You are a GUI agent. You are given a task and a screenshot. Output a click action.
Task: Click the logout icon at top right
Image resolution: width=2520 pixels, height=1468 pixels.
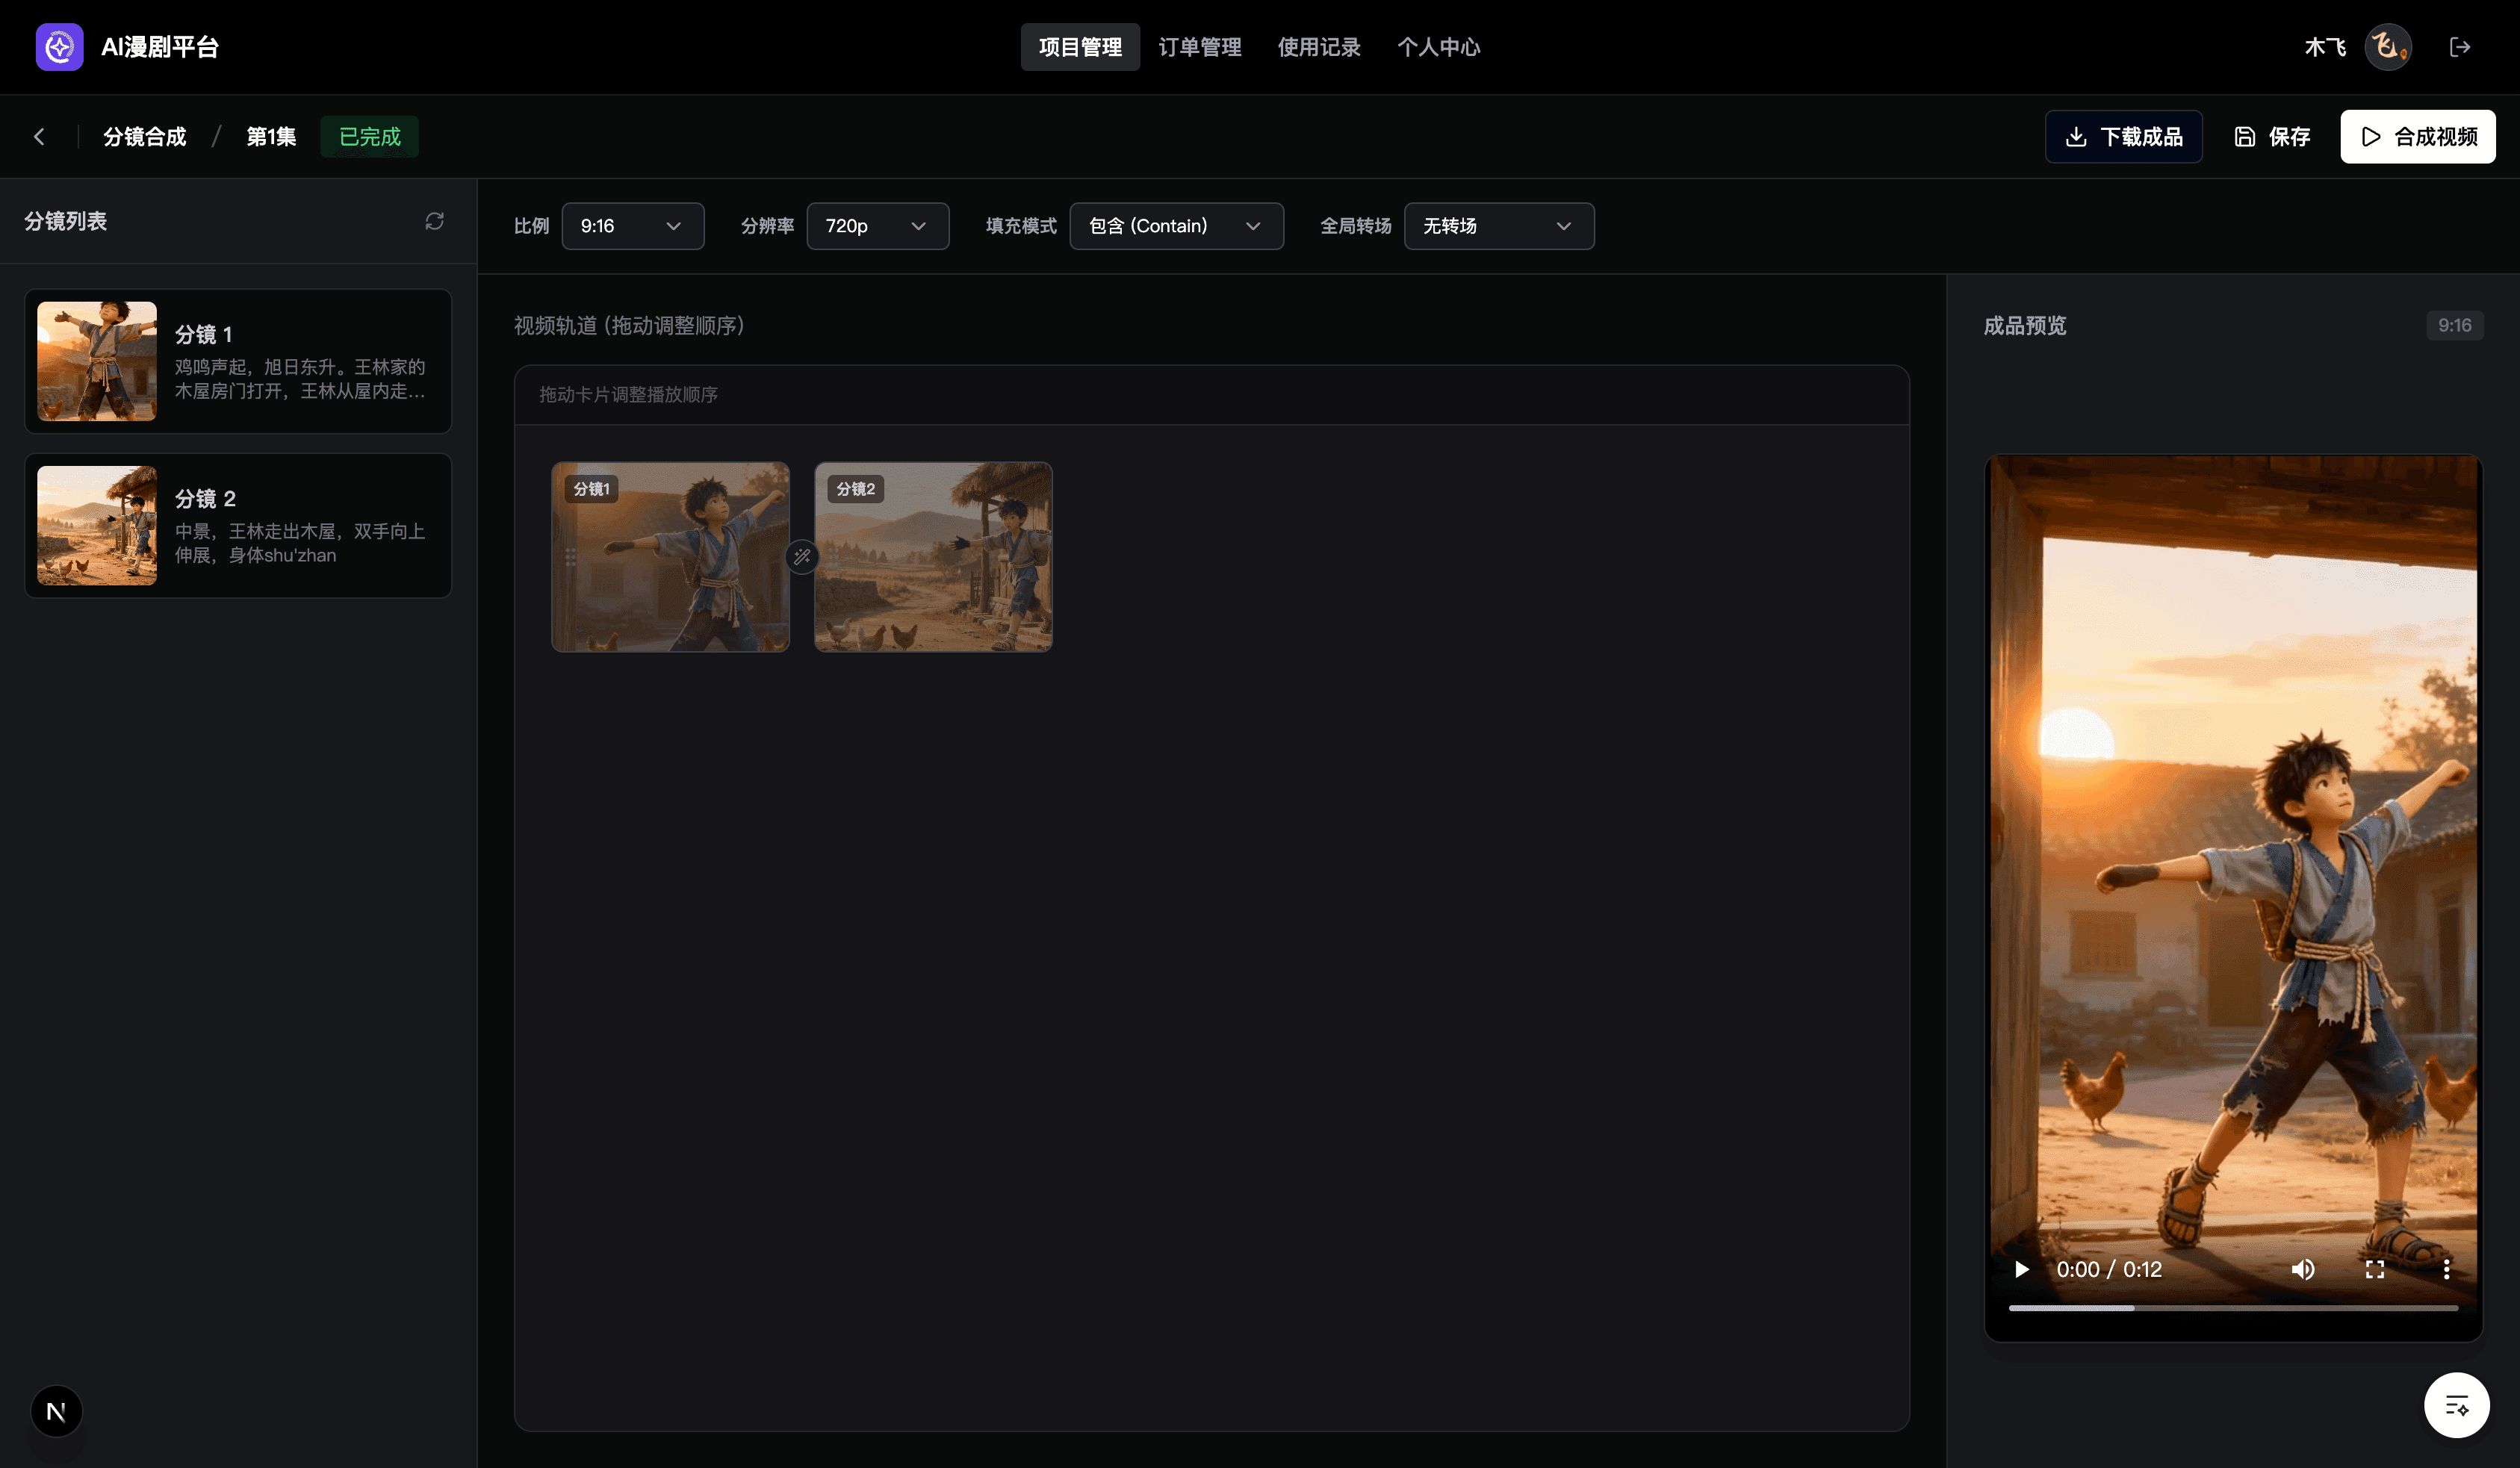2460,47
